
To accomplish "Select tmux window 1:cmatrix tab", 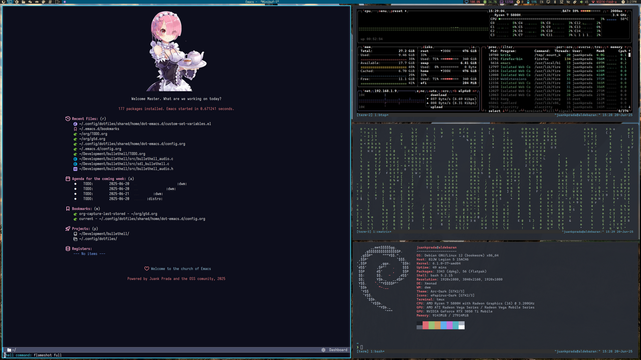I will 381,232.
